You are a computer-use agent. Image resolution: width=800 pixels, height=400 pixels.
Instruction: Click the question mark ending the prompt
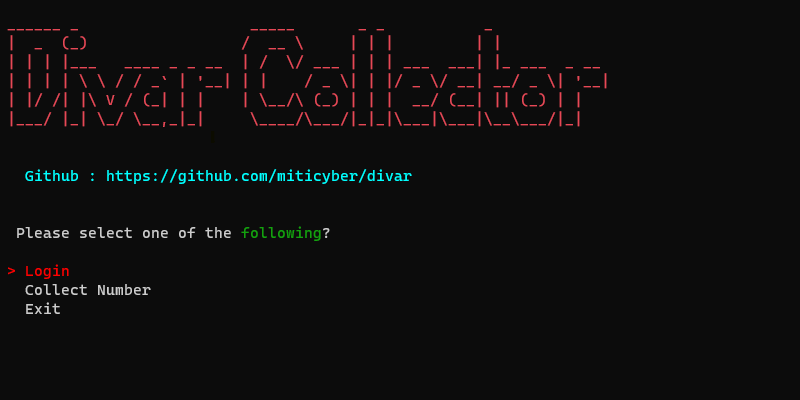click(327, 233)
